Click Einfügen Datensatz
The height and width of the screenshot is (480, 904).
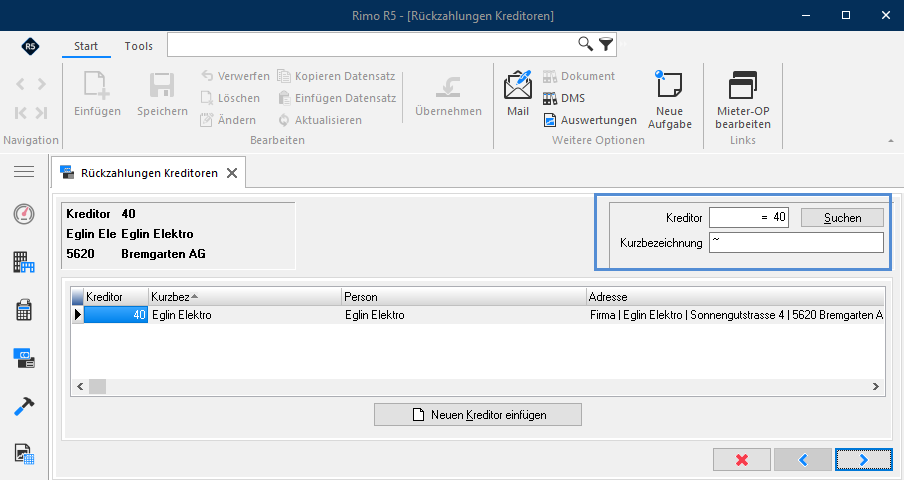click(337, 98)
